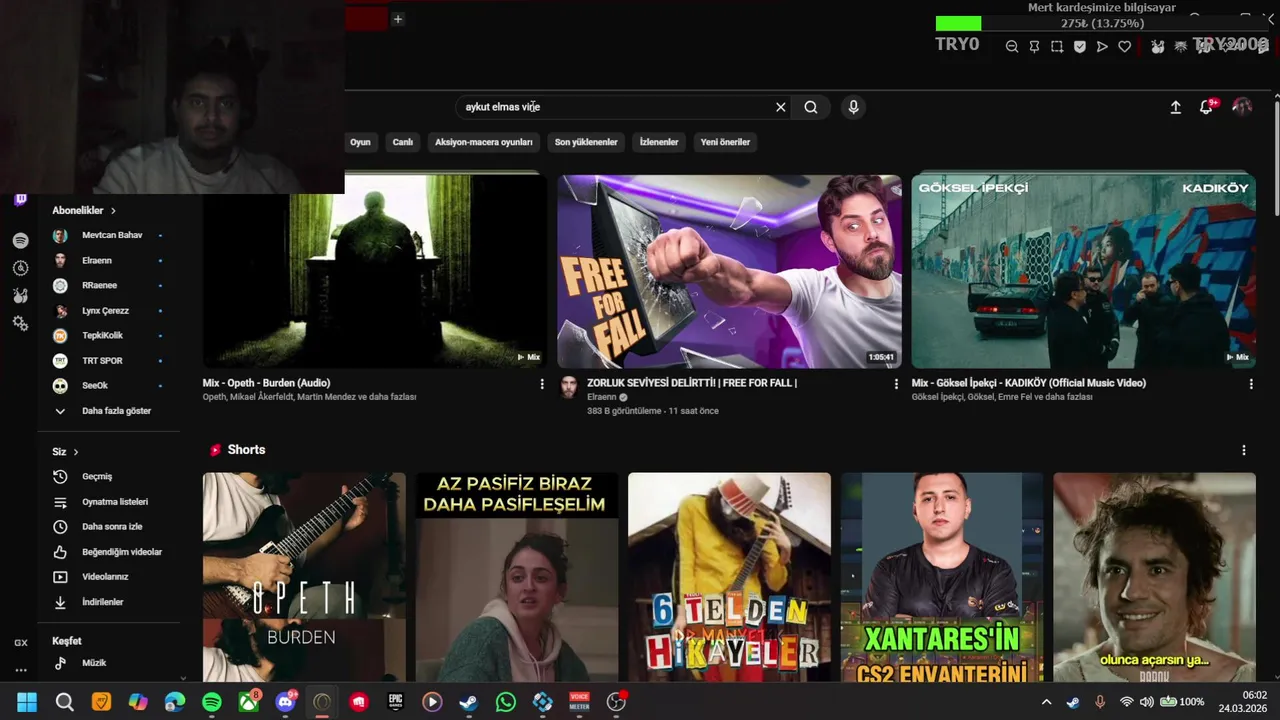The height and width of the screenshot is (720, 1280).
Task: Play Göksel İpekçi Kadıköy thumbnail
Action: 1083,271
